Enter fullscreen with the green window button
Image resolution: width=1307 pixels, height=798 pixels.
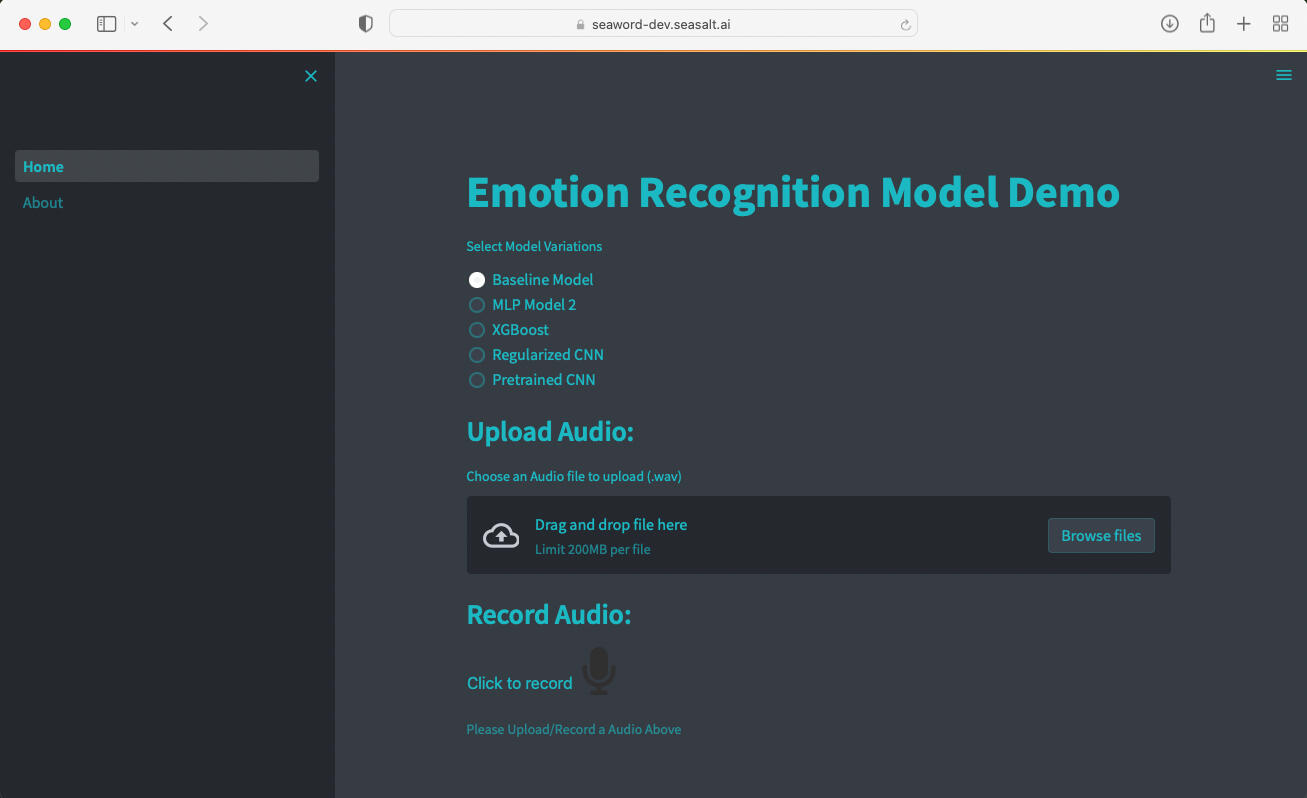(65, 24)
